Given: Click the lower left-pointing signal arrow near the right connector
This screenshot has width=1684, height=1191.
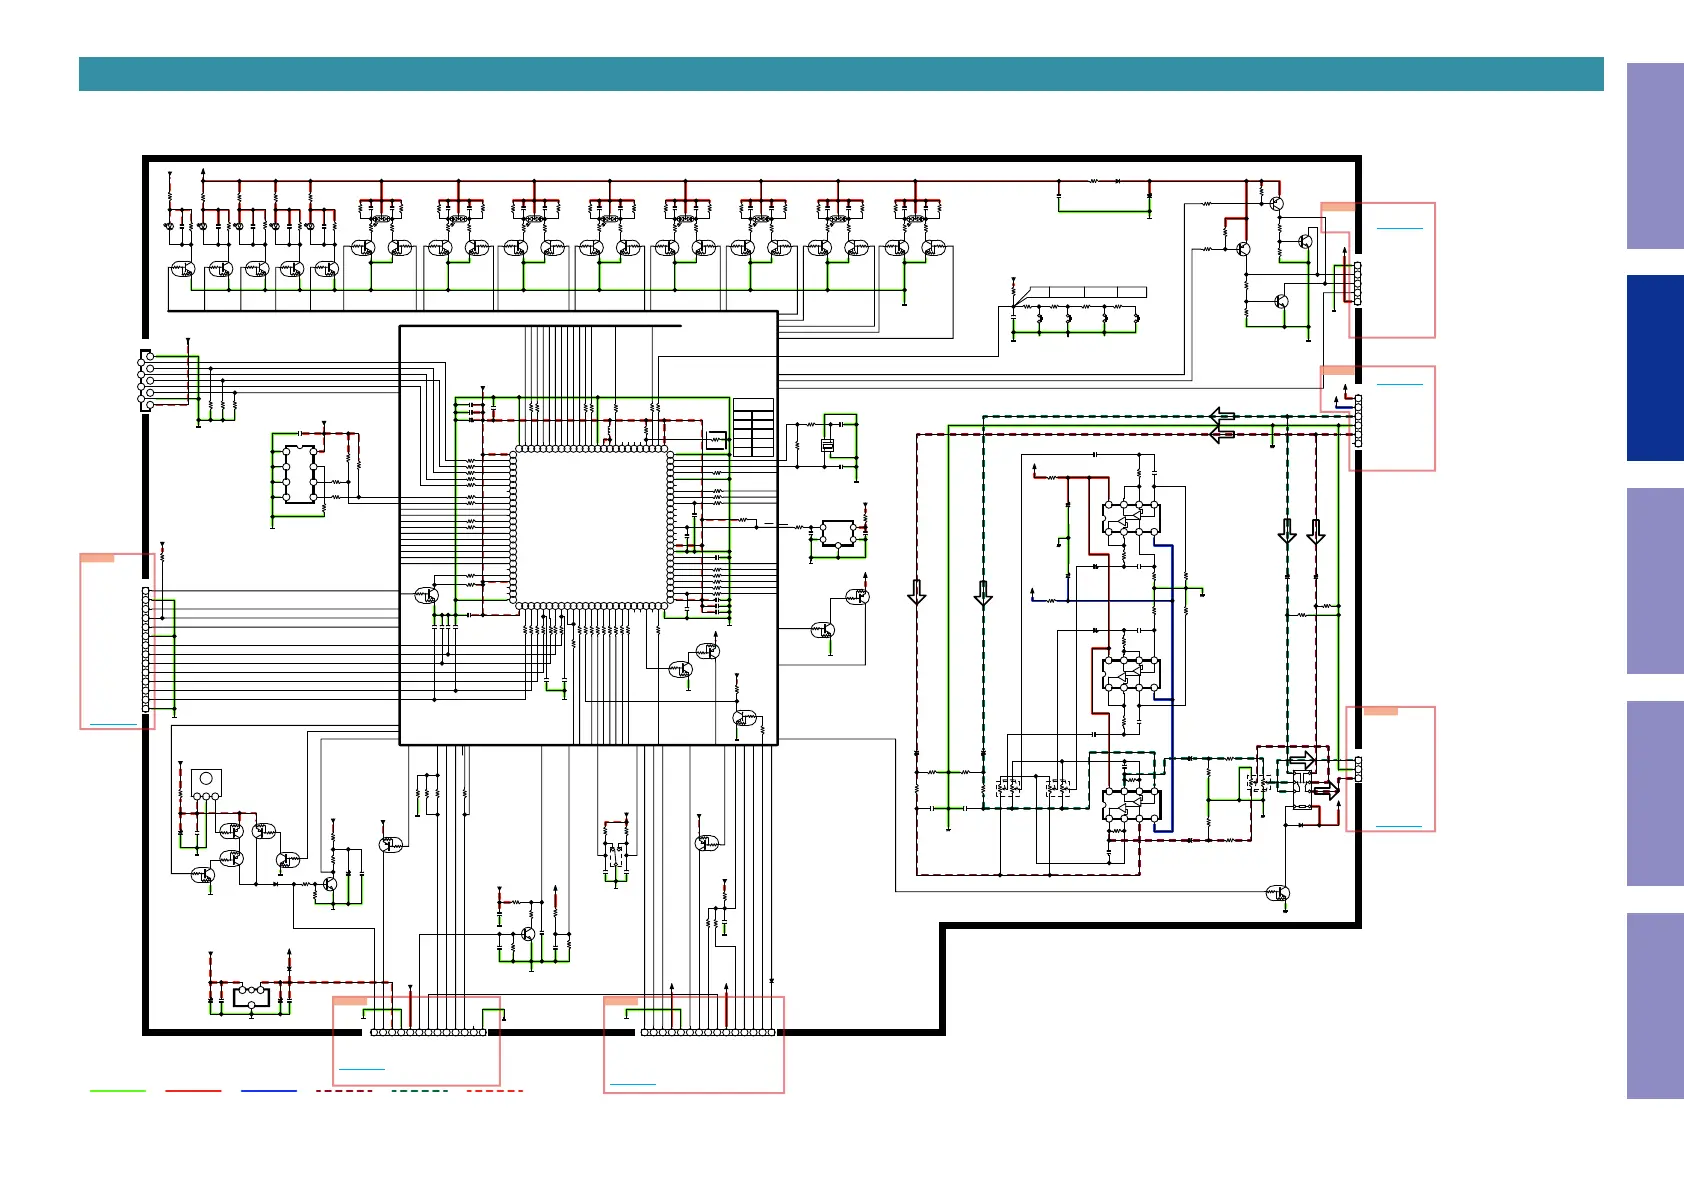Looking at the screenshot, I should (1222, 434).
